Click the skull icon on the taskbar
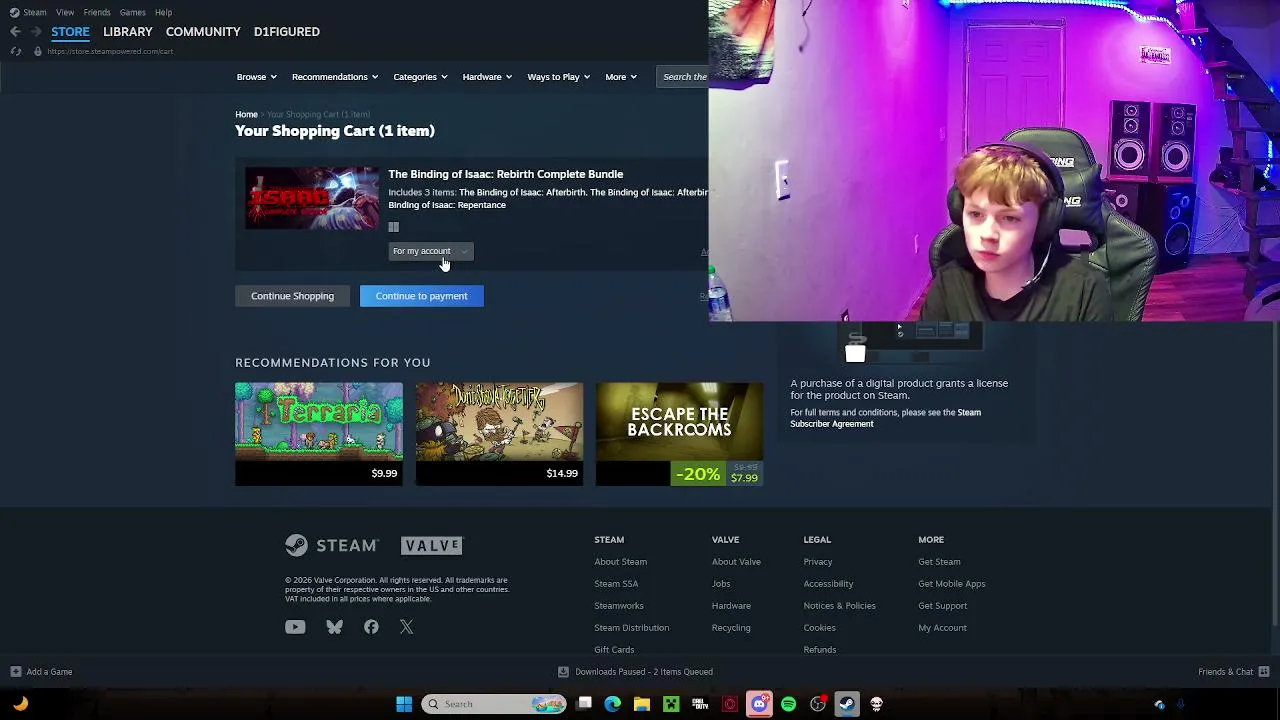 876,704
